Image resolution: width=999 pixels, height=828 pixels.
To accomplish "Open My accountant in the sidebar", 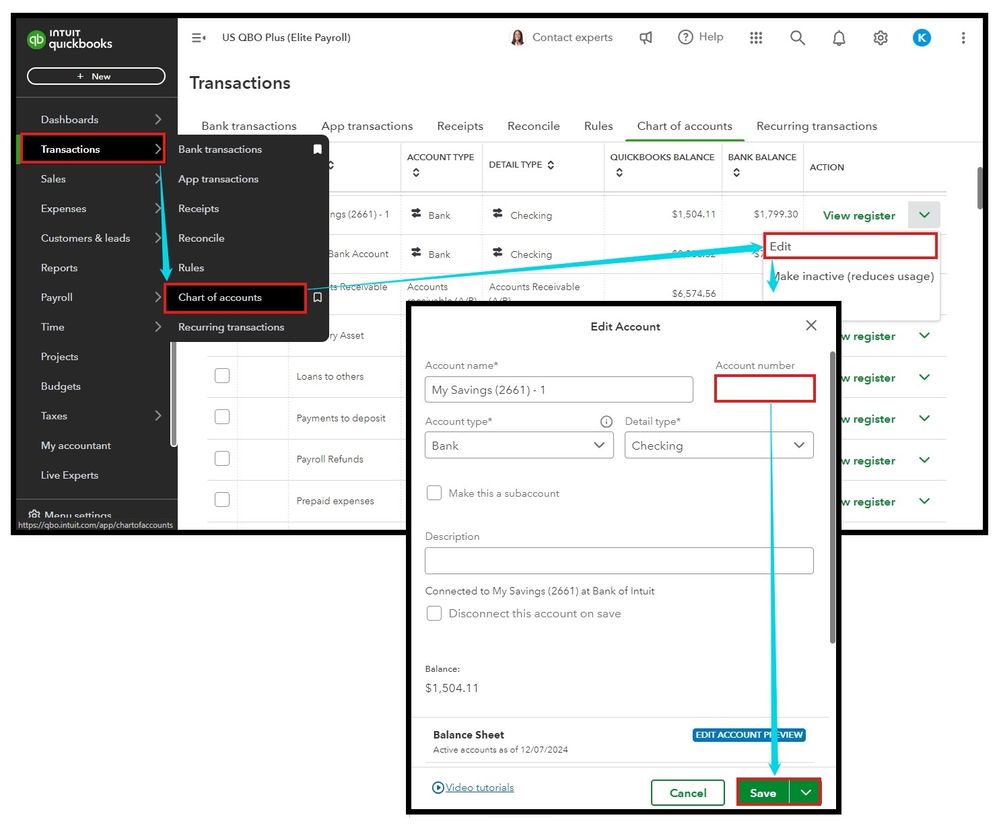I will pos(76,445).
